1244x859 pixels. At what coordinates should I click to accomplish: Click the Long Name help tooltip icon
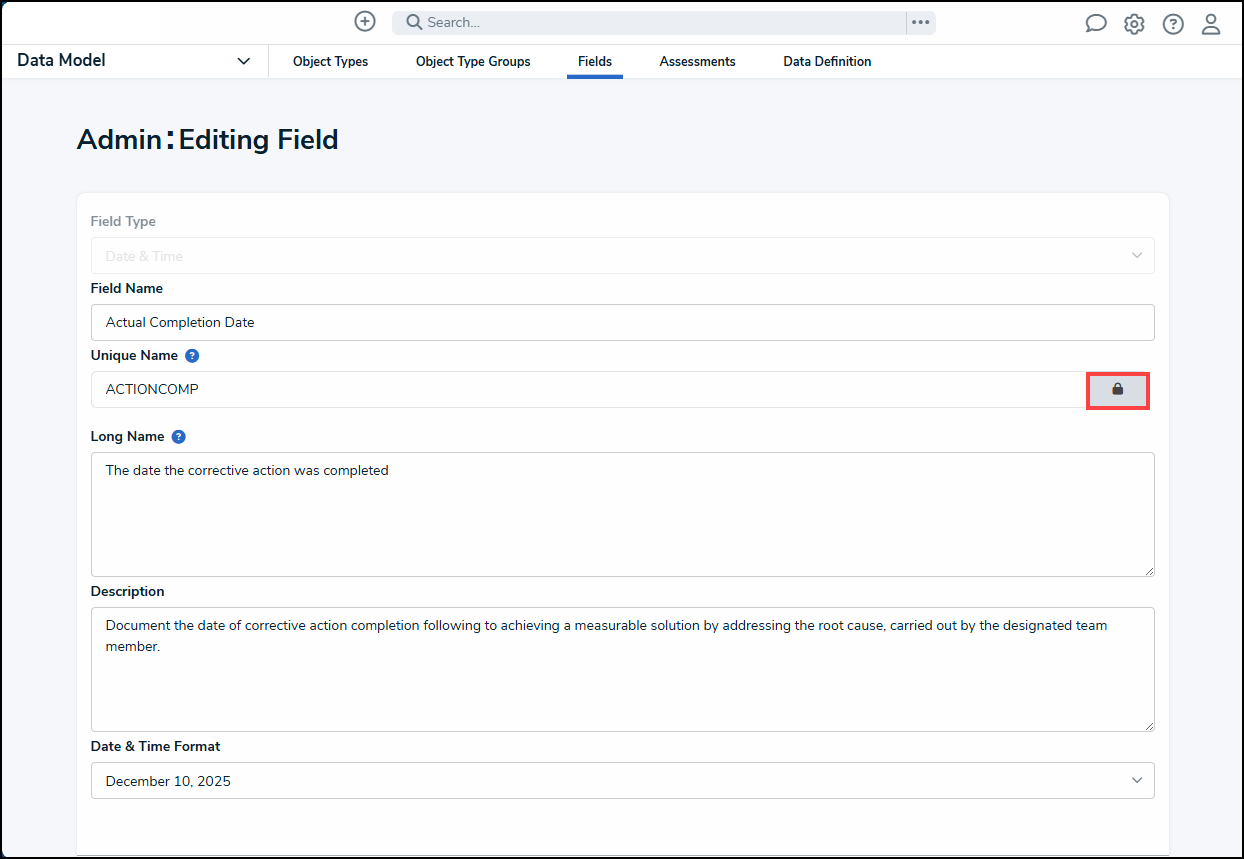pos(178,437)
